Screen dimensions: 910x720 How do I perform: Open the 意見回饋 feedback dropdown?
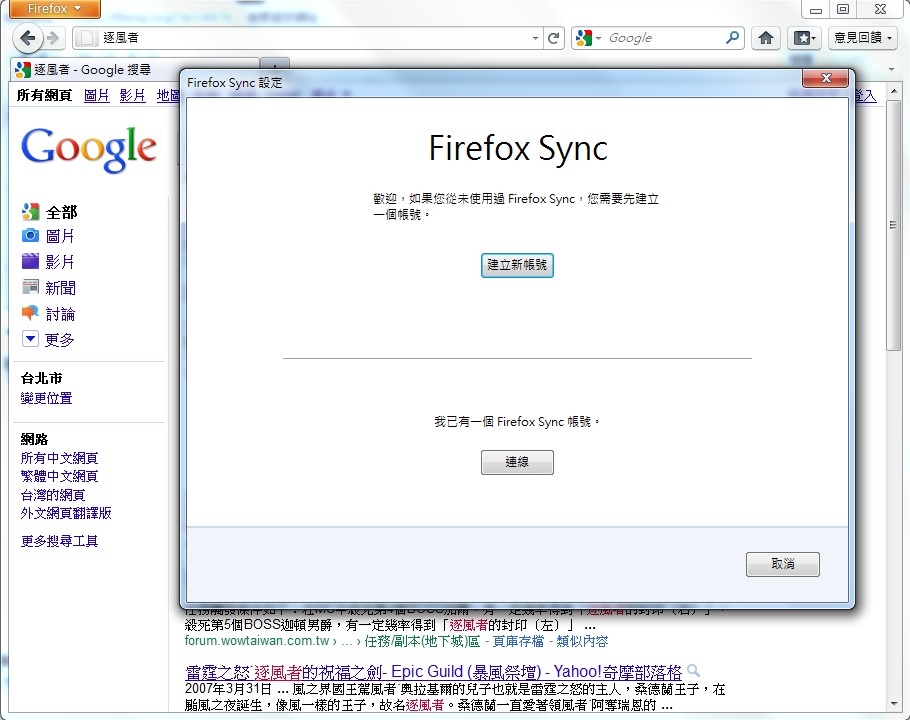click(x=862, y=38)
